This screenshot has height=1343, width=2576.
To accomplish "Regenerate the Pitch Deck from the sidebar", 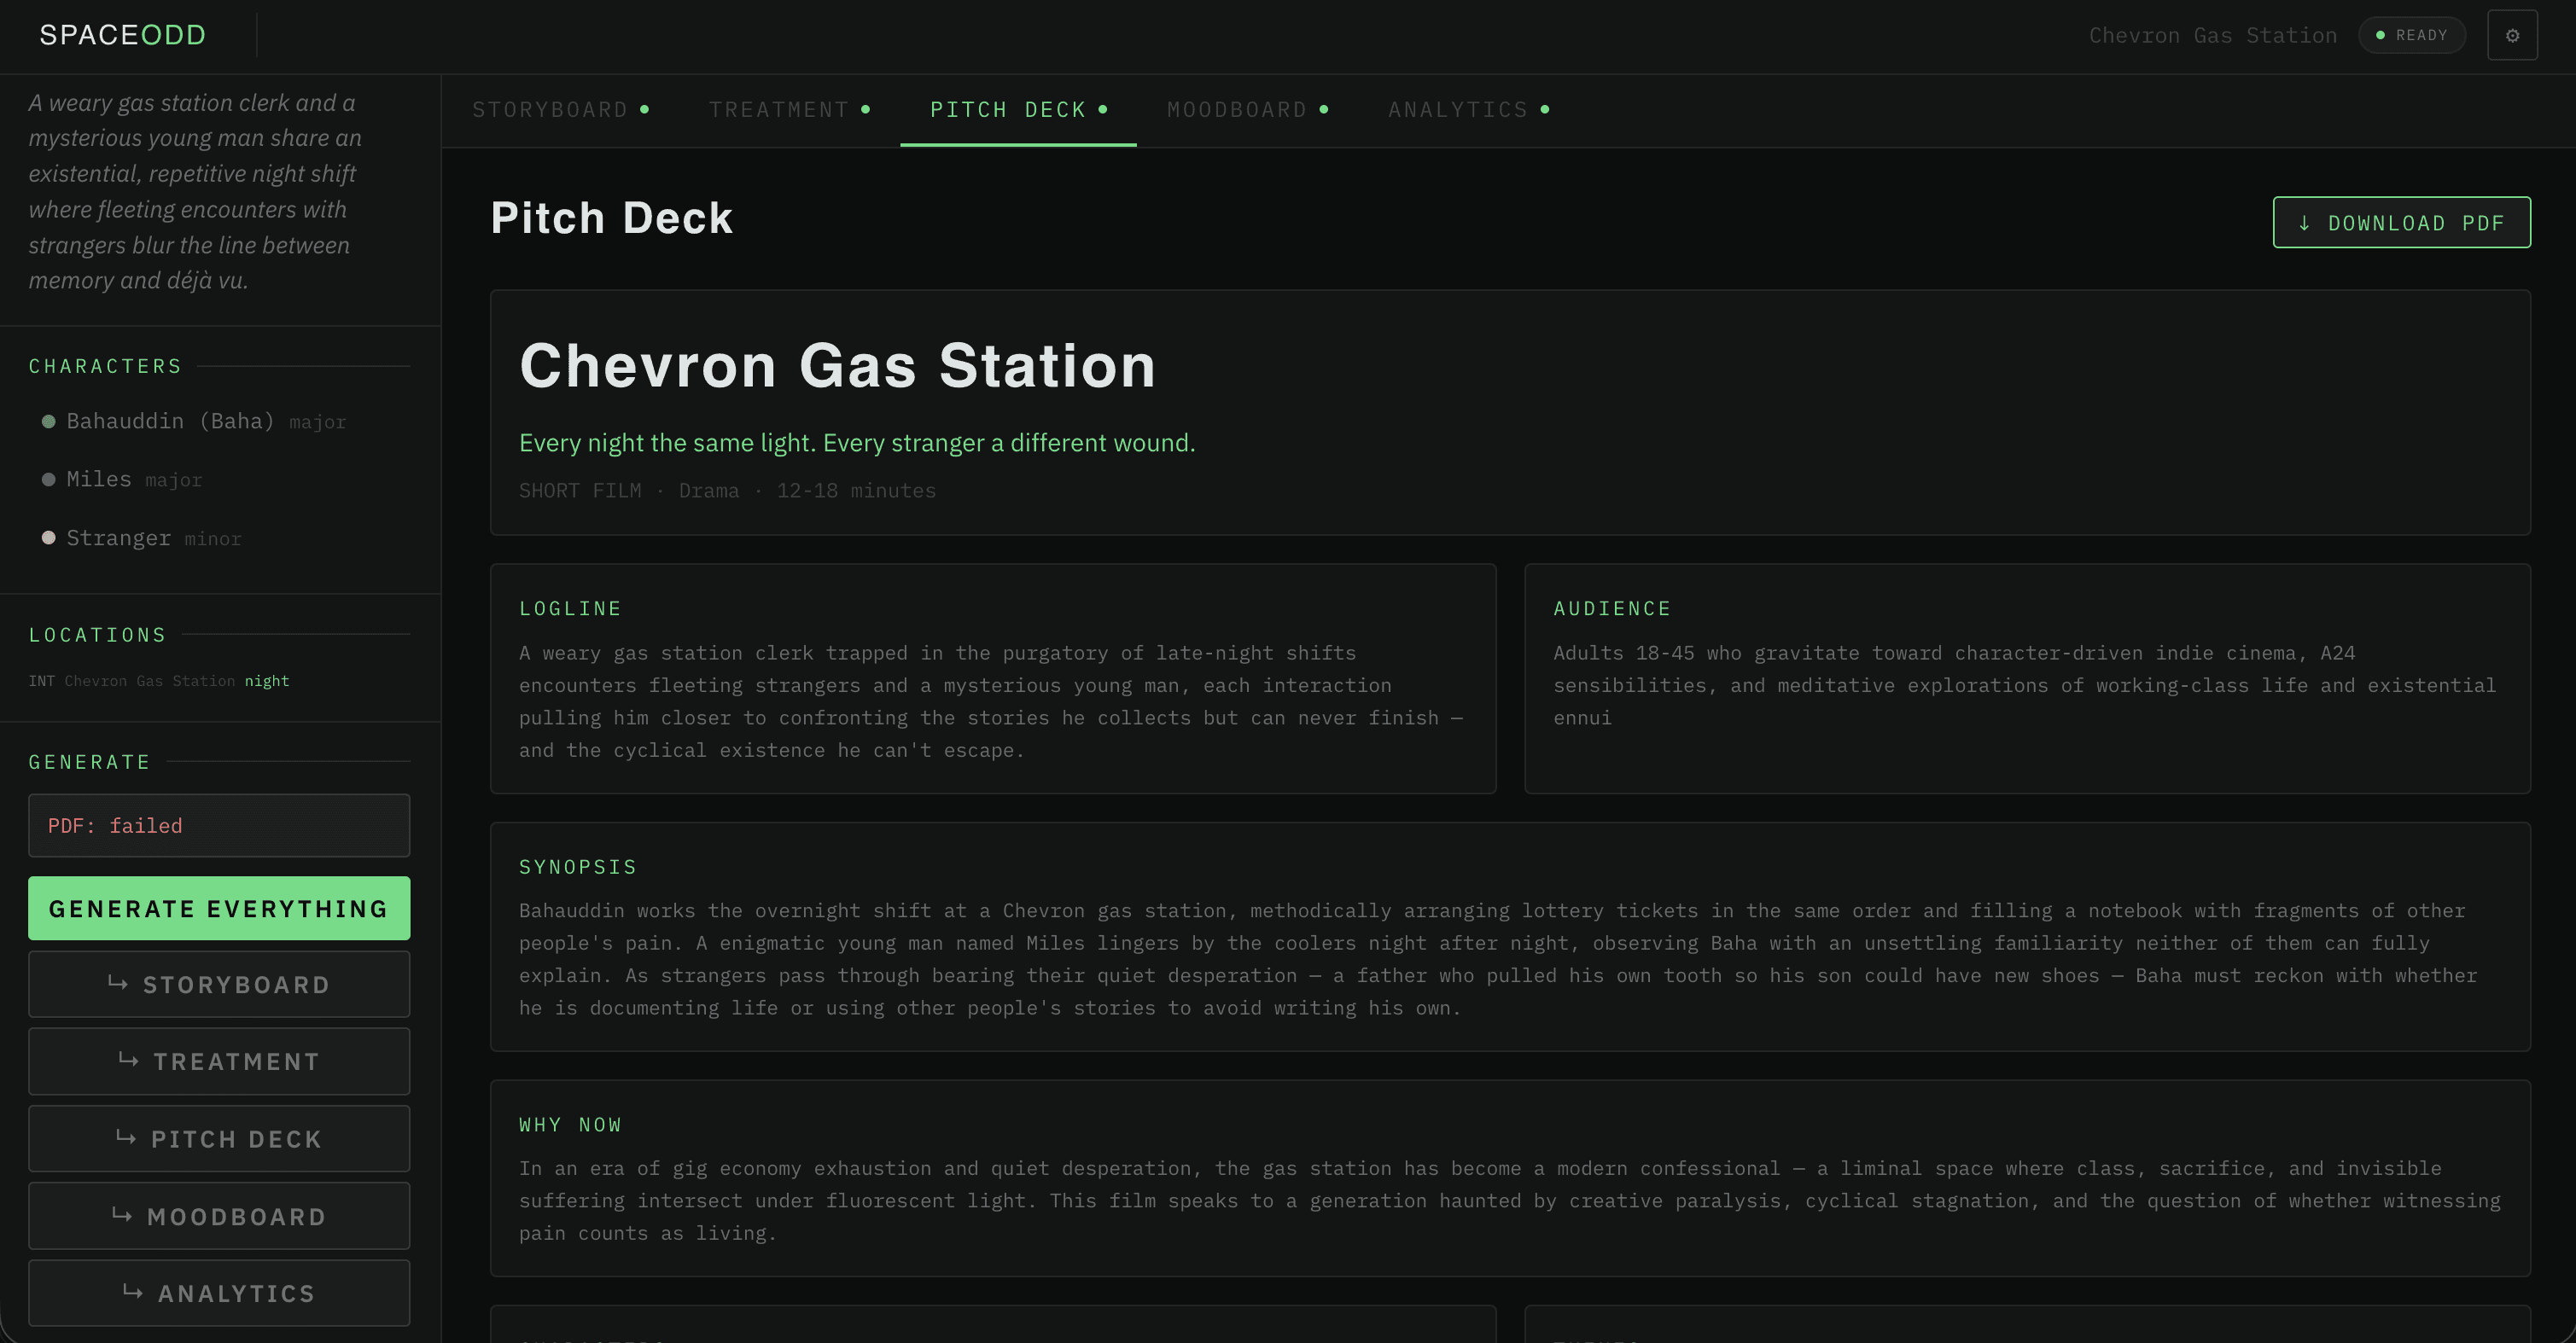I will [x=219, y=1138].
